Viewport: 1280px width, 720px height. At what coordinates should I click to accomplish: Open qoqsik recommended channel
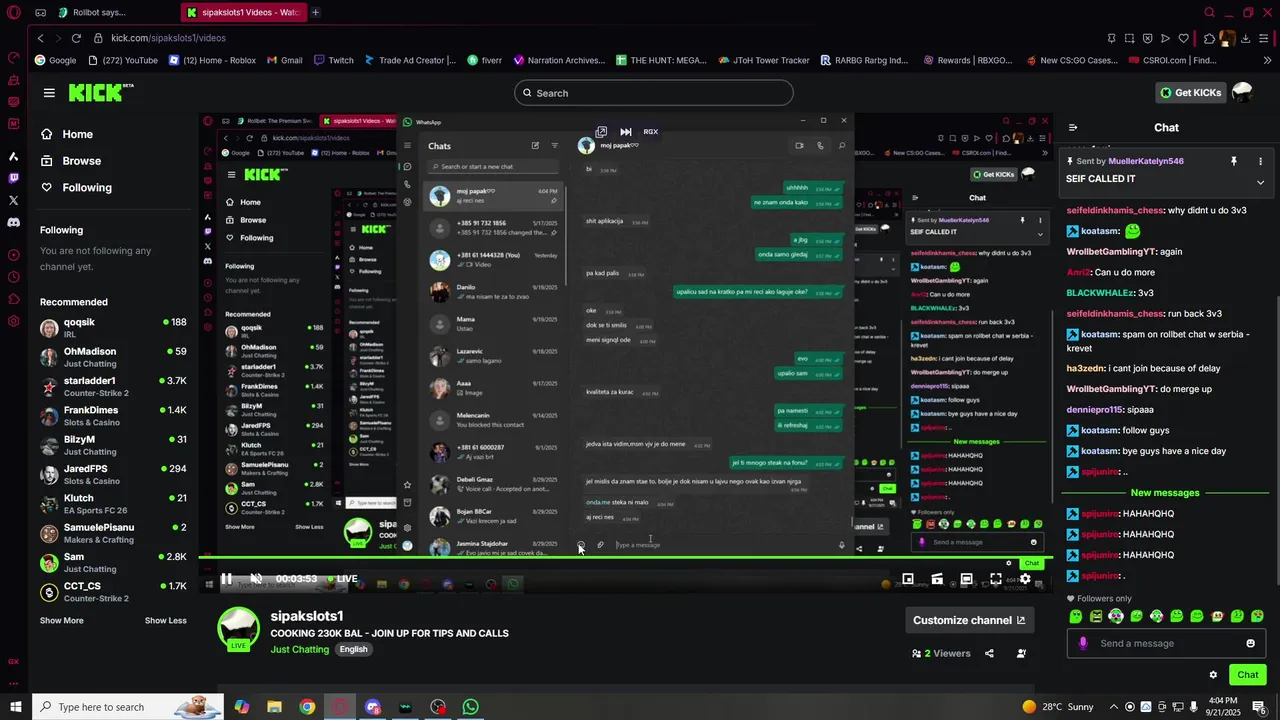[x=113, y=328]
